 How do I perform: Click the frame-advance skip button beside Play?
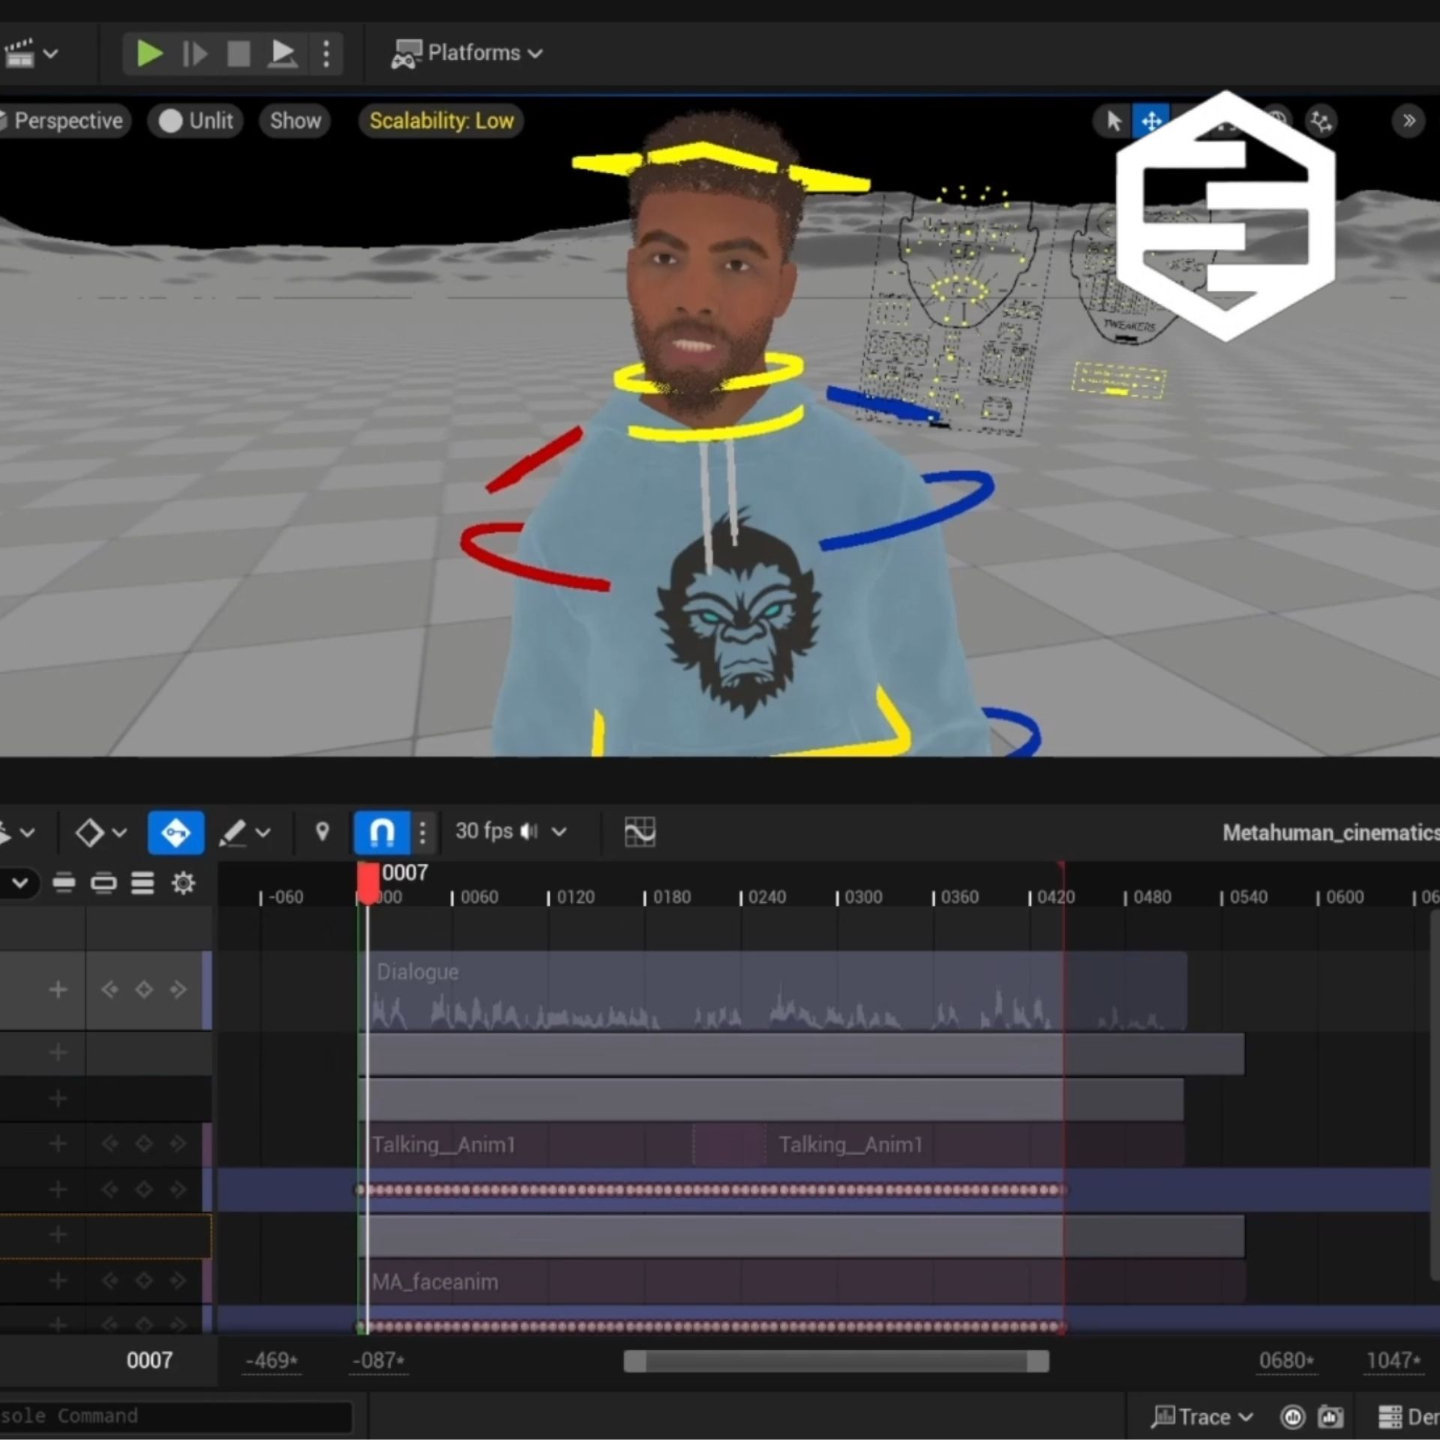pos(195,53)
